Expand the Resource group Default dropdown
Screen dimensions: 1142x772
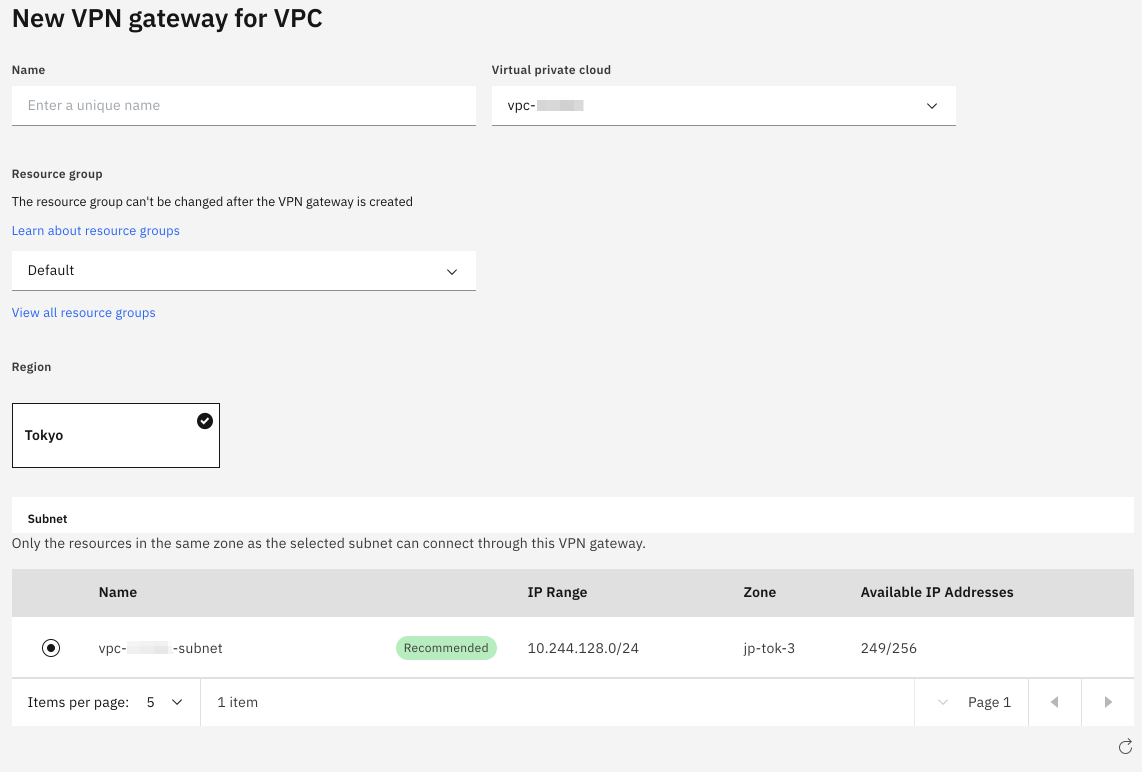point(243,271)
